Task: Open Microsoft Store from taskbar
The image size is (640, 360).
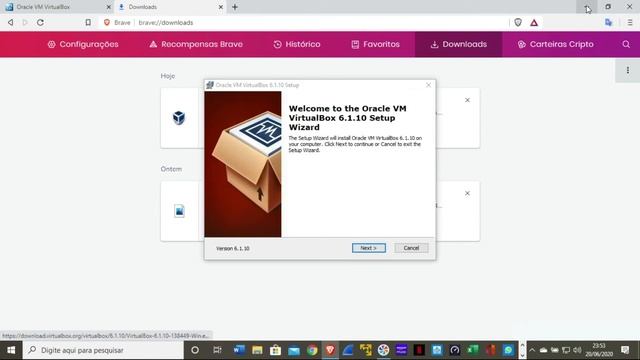Action: pos(276,350)
